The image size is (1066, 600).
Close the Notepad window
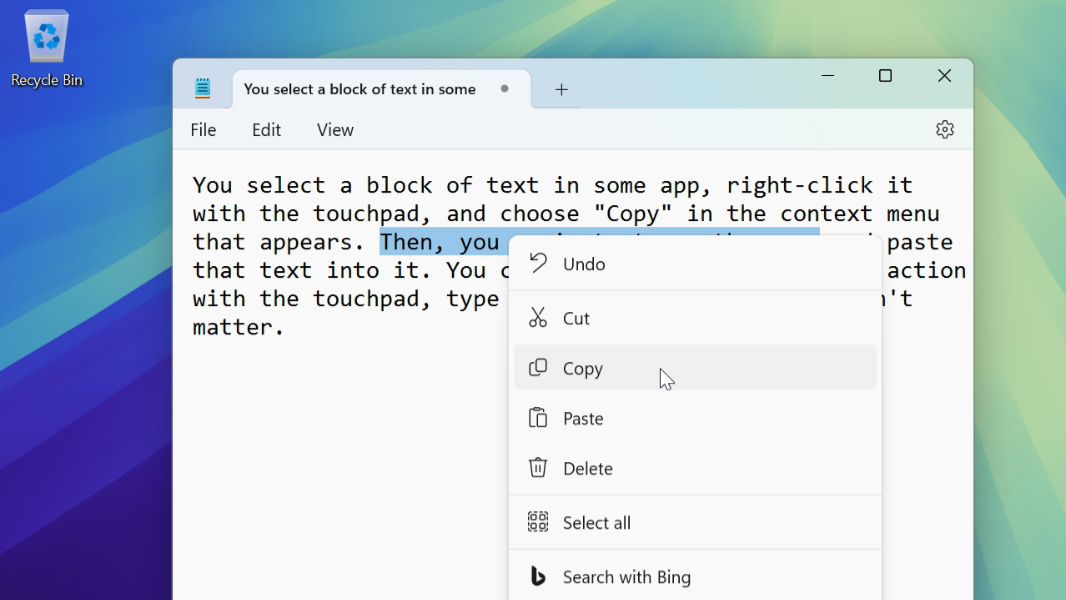click(x=944, y=76)
